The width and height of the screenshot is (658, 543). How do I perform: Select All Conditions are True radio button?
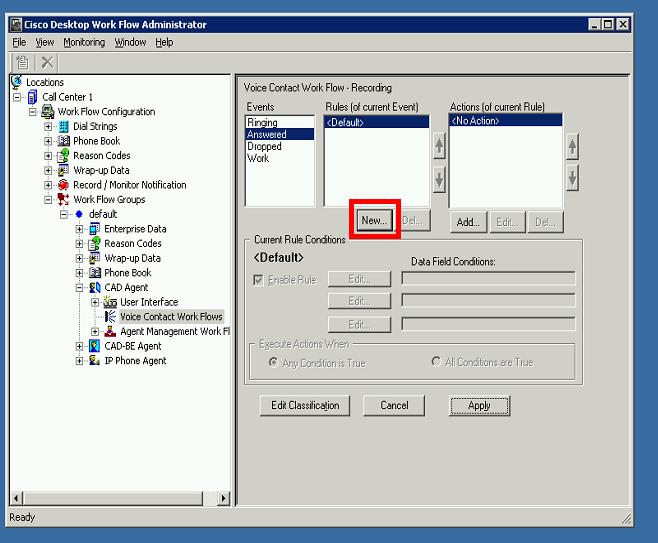(x=436, y=361)
